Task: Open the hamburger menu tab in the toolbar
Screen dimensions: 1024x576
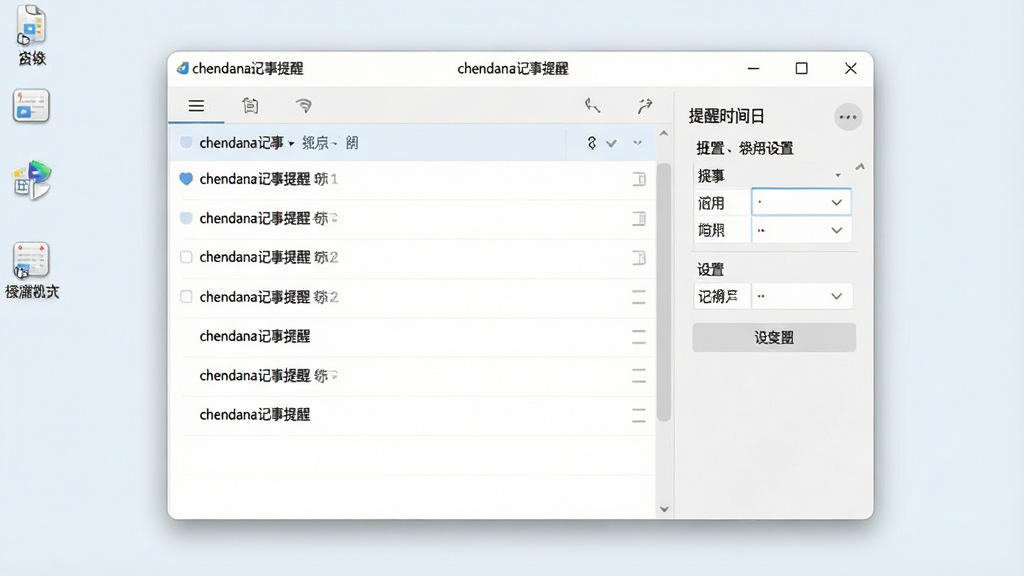Action: coord(196,106)
